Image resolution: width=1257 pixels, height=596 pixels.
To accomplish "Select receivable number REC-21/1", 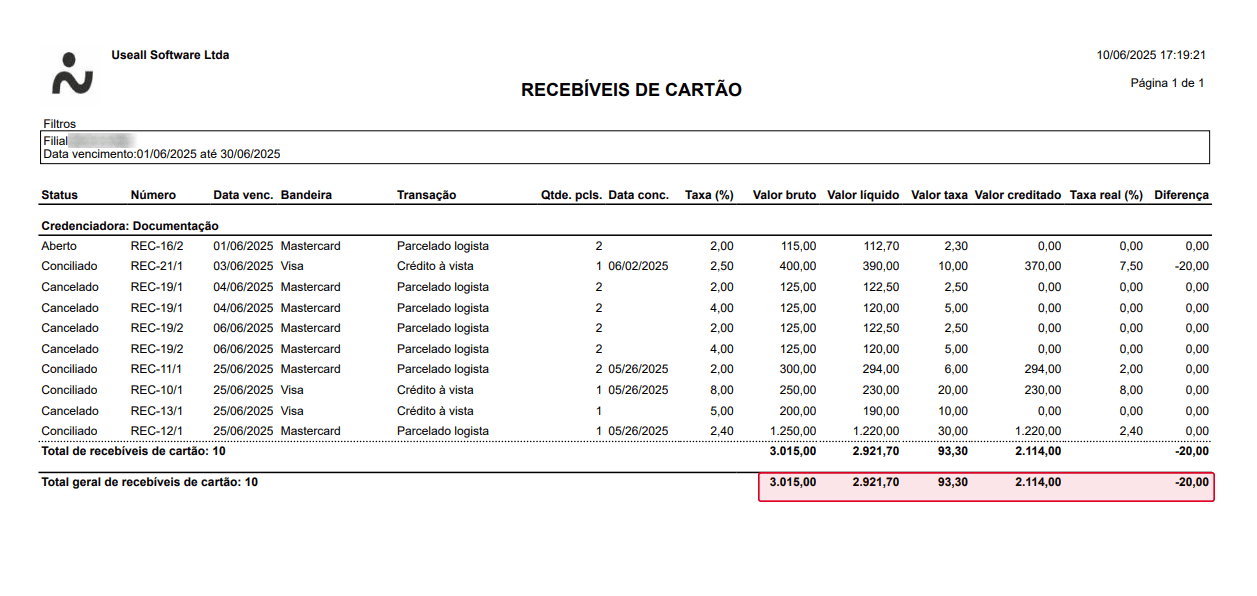I will pyautogui.click(x=157, y=266).
